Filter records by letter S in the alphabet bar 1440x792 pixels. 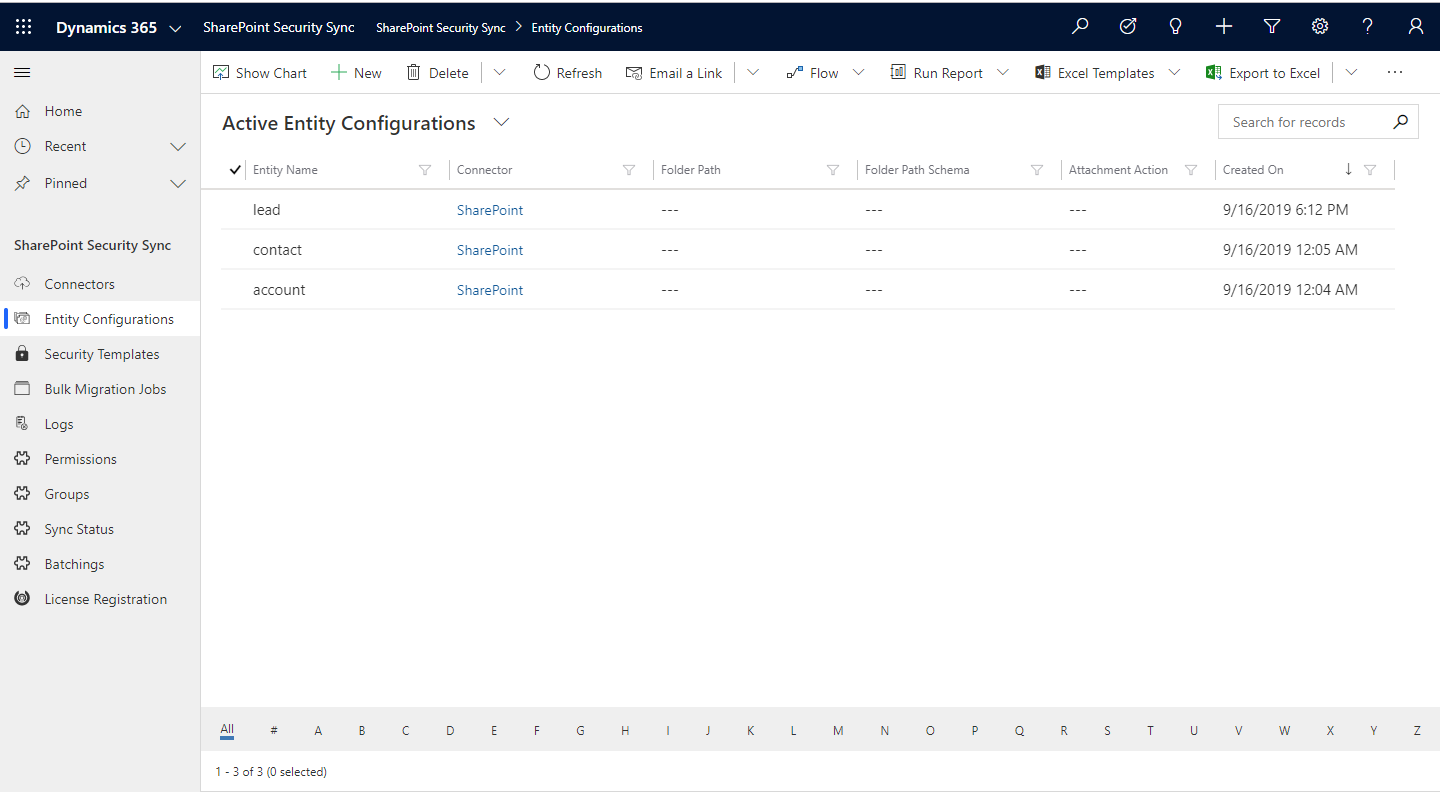[1107, 731]
